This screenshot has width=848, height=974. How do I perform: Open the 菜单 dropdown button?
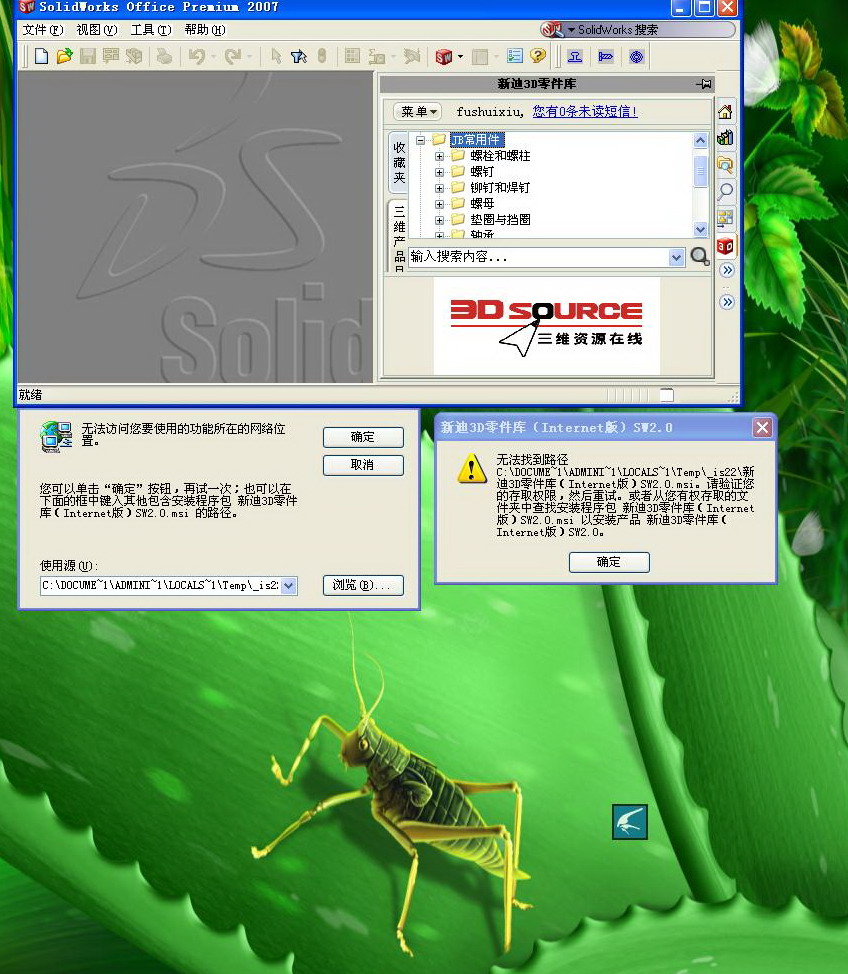pyautogui.click(x=417, y=112)
